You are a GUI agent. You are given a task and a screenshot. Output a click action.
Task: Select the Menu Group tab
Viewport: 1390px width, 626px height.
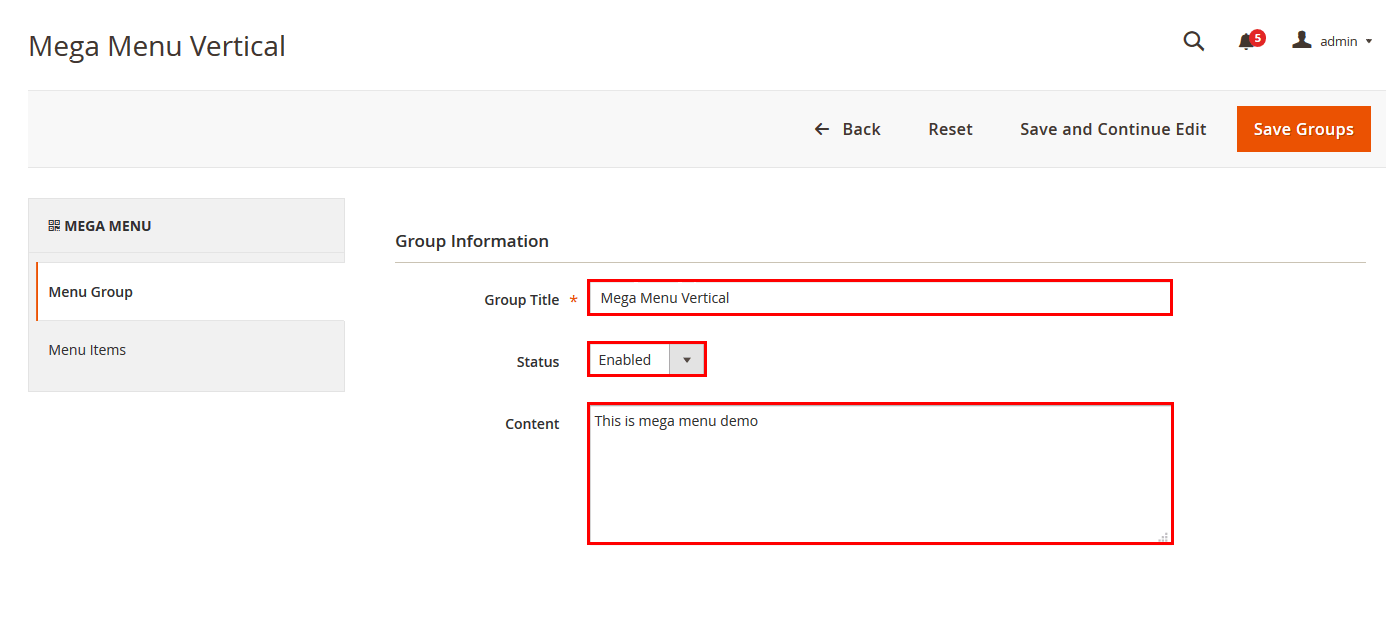[x=91, y=292]
